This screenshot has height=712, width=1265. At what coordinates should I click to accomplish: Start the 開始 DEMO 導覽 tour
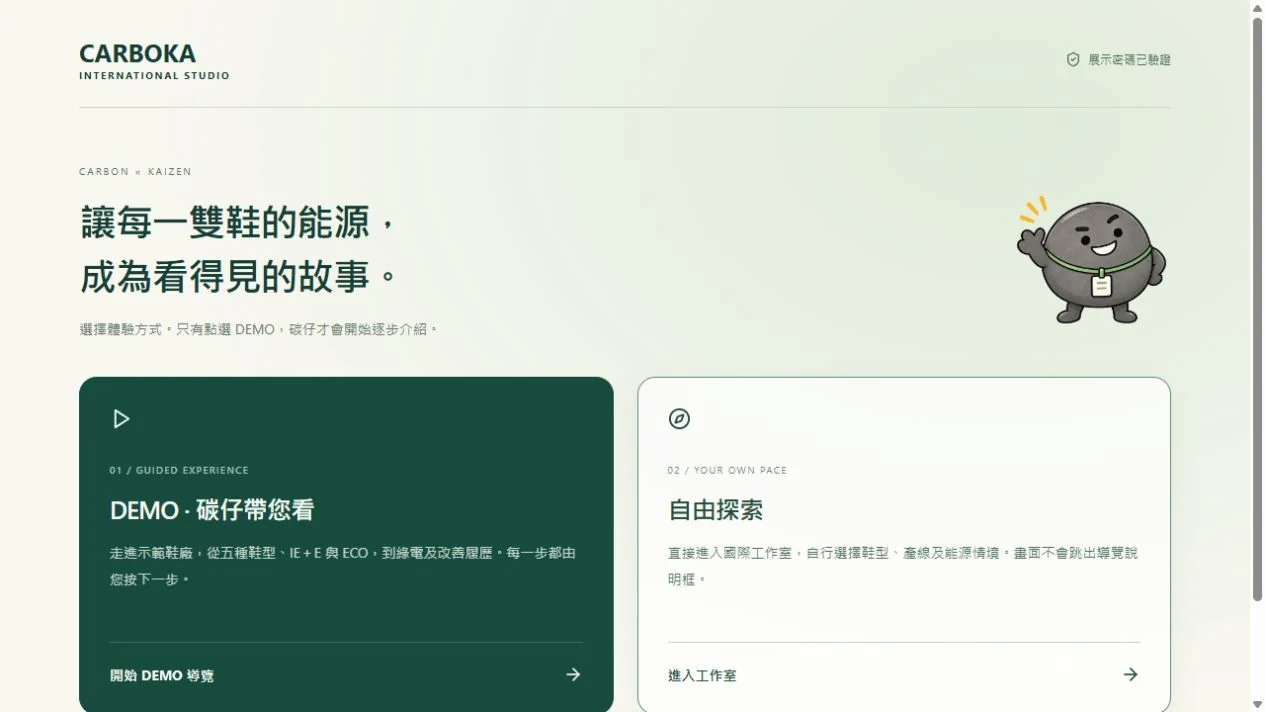tap(162, 676)
